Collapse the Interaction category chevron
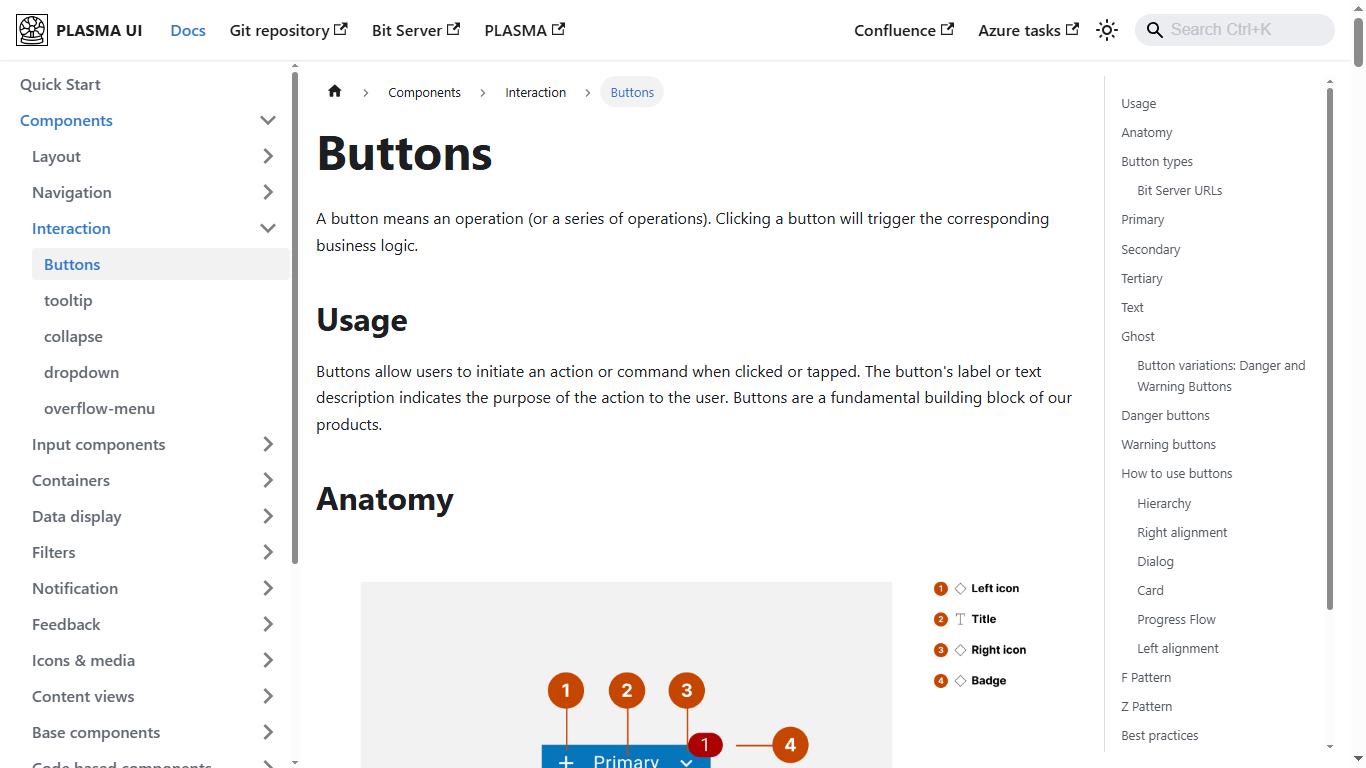The width and height of the screenshot is (1366, 768). (x=268, y=228)
